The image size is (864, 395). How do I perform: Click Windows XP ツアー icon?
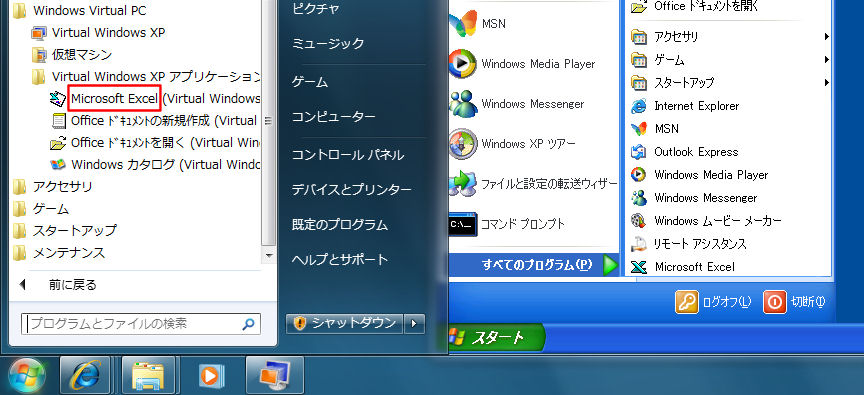point(462,144)
